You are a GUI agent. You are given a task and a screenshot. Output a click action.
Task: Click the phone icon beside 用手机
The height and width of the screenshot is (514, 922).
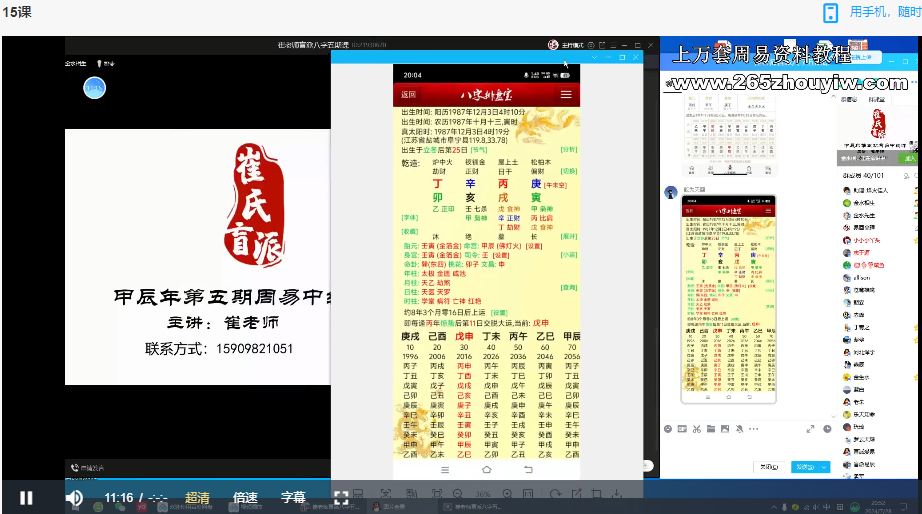[829, 12]
